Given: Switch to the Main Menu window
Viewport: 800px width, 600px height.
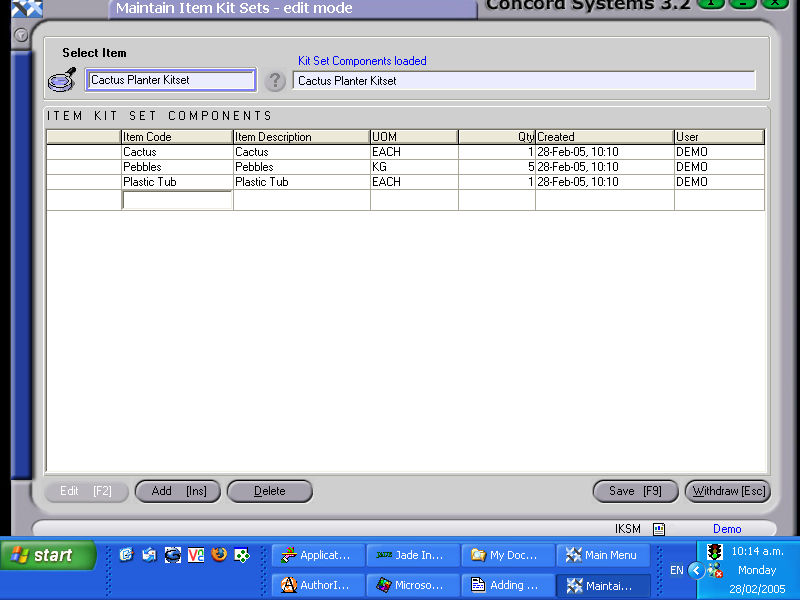Looking at the screenshot, I should pyautogui.click(x=603, y=555).
